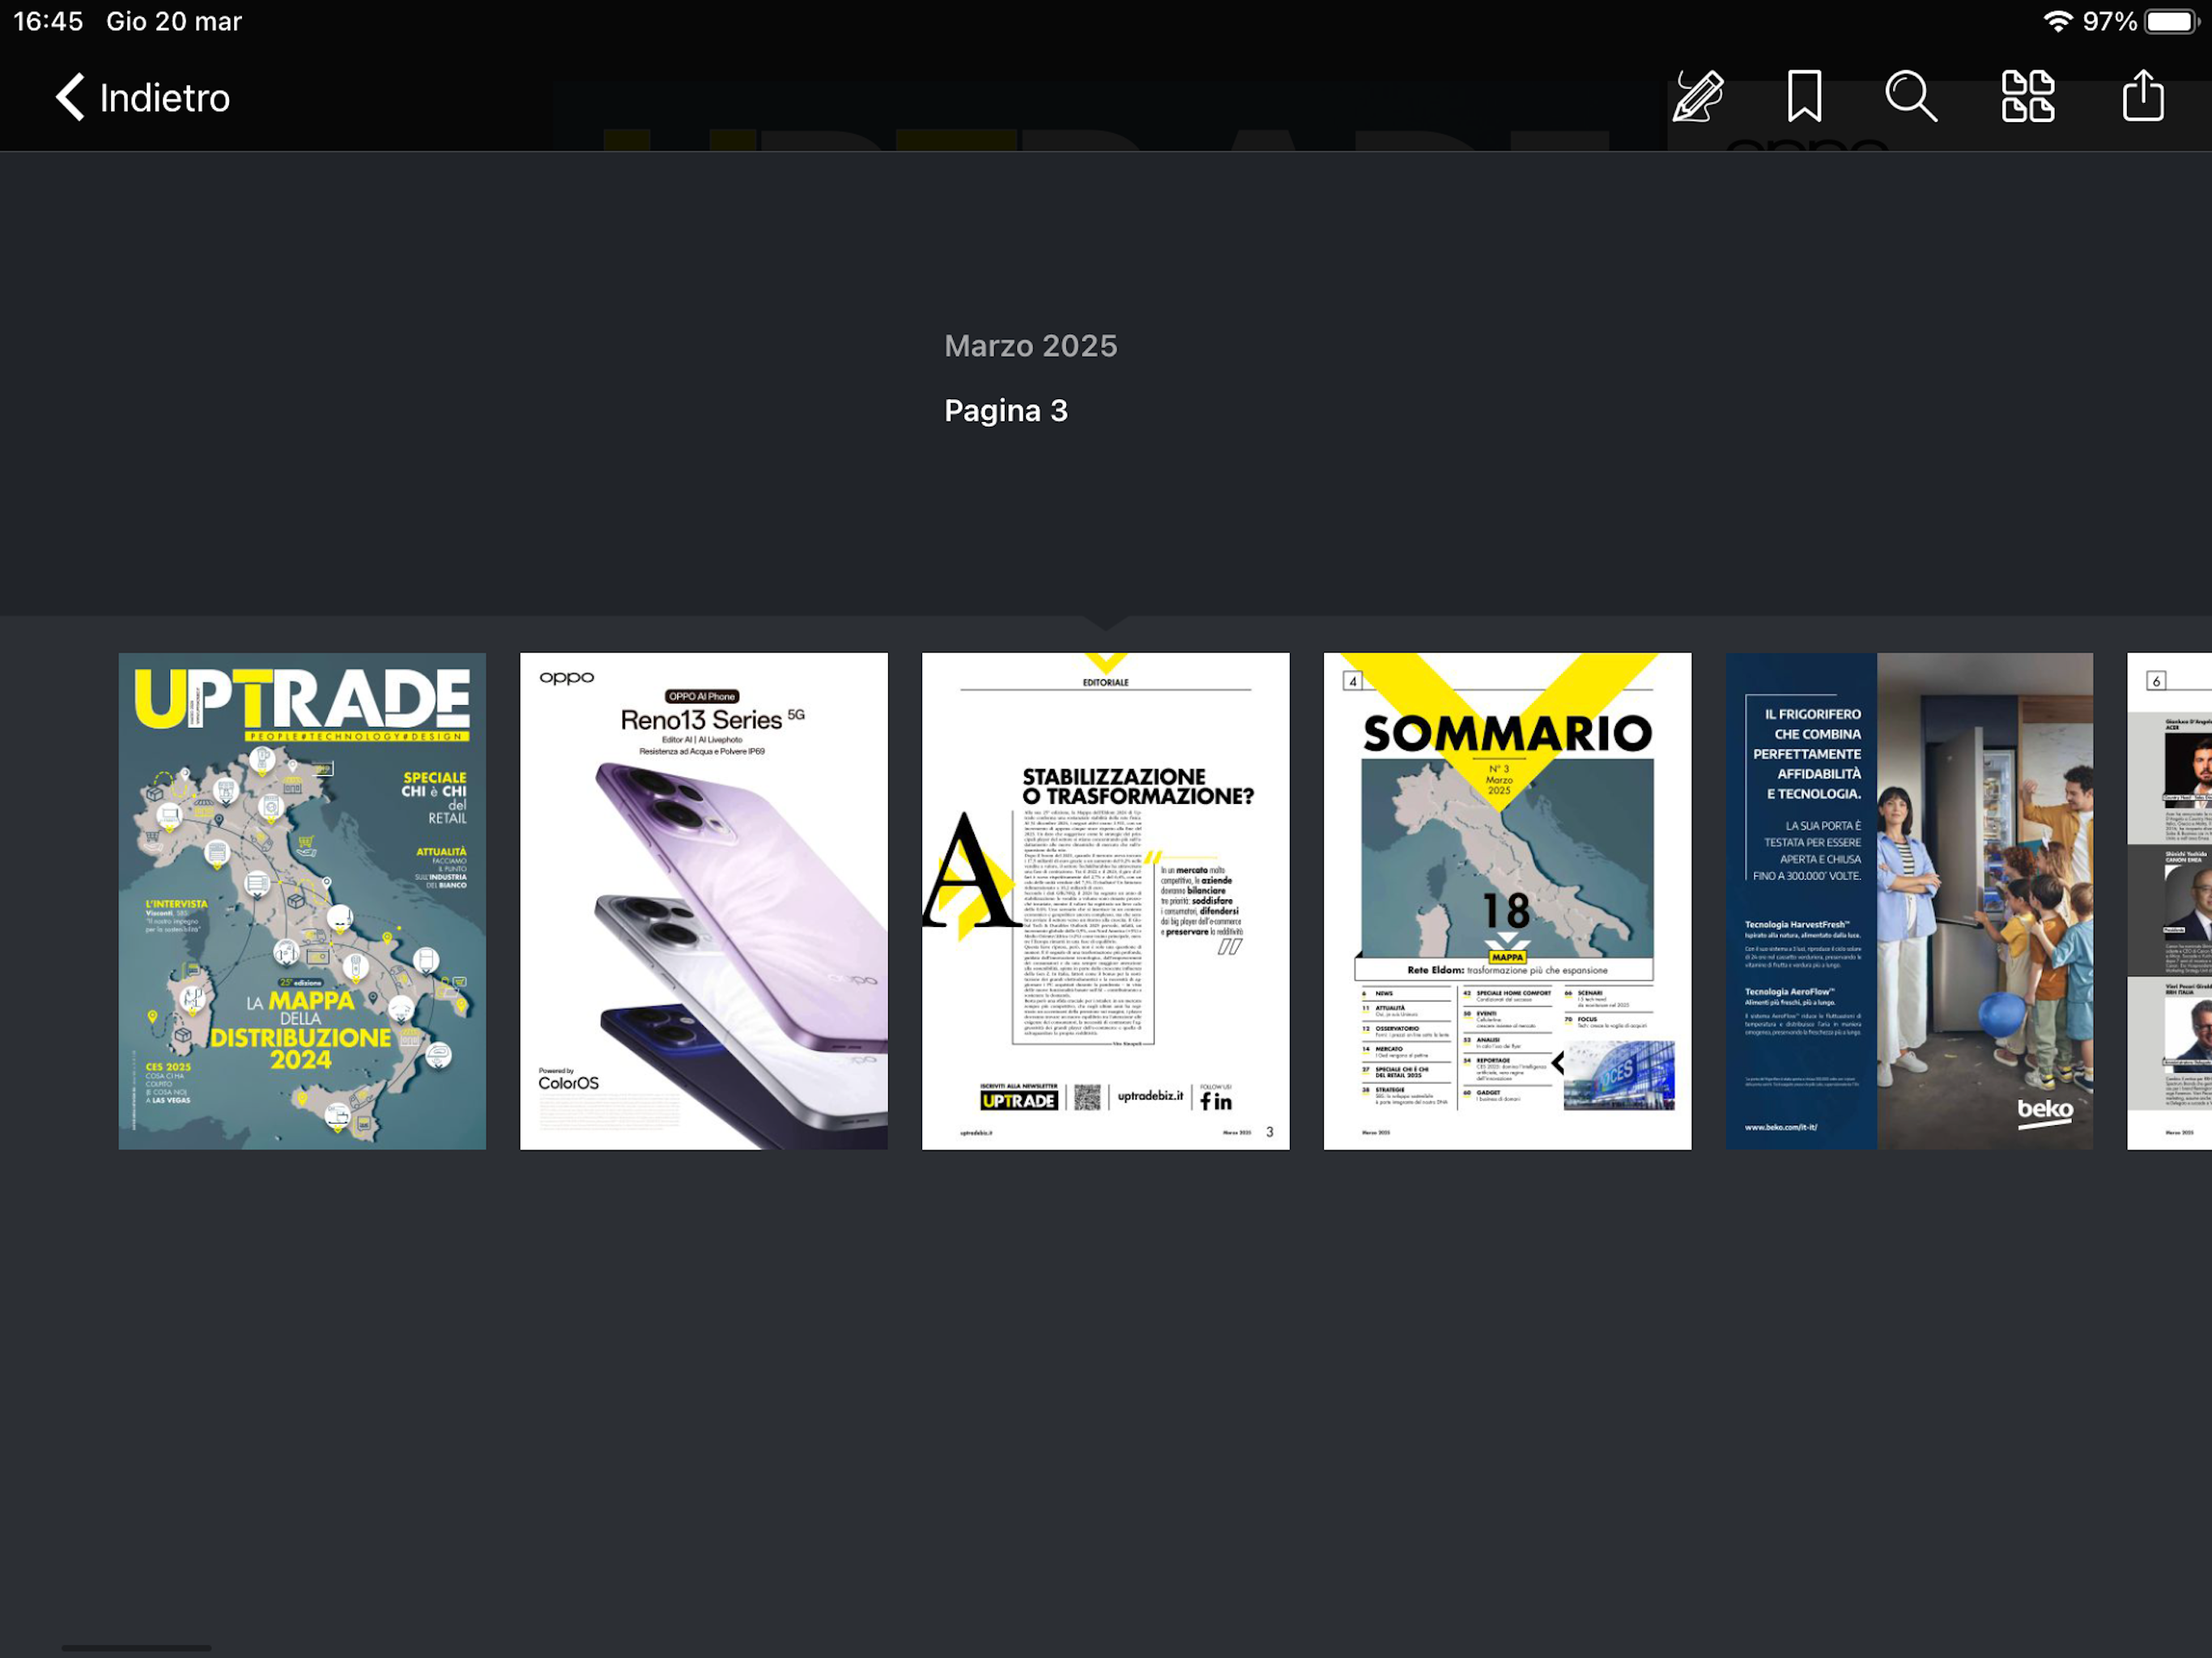The height and width of the screenshot is (1658, 2212).
Task: Tap the horizontal scroll indicator bar
Action: [136, 1647]
